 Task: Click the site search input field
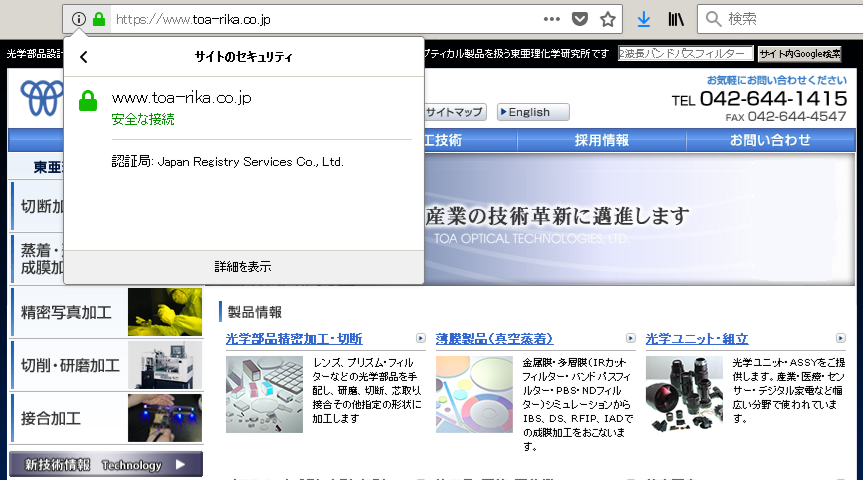point(685,53)
